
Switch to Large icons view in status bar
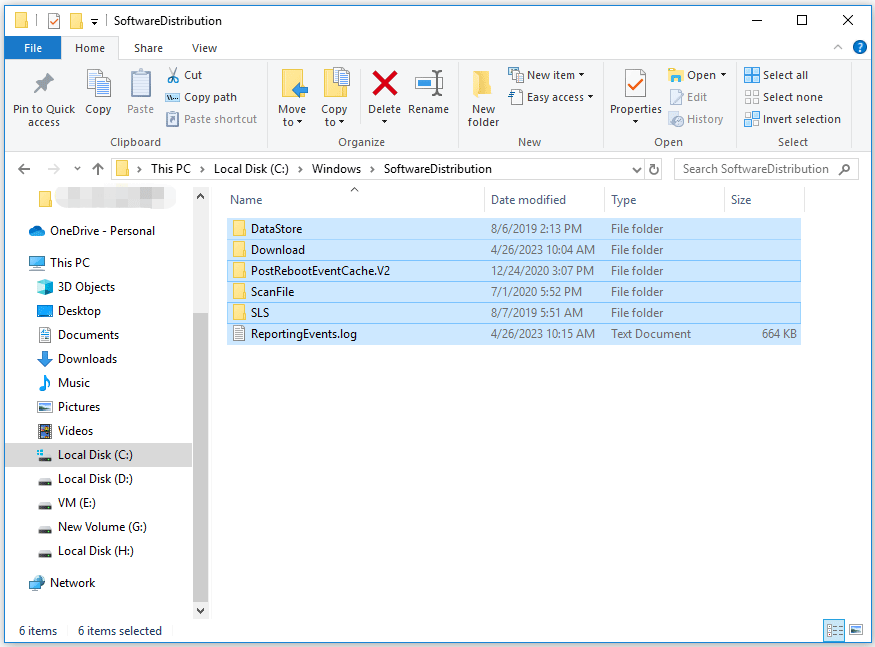pos(856,630)
